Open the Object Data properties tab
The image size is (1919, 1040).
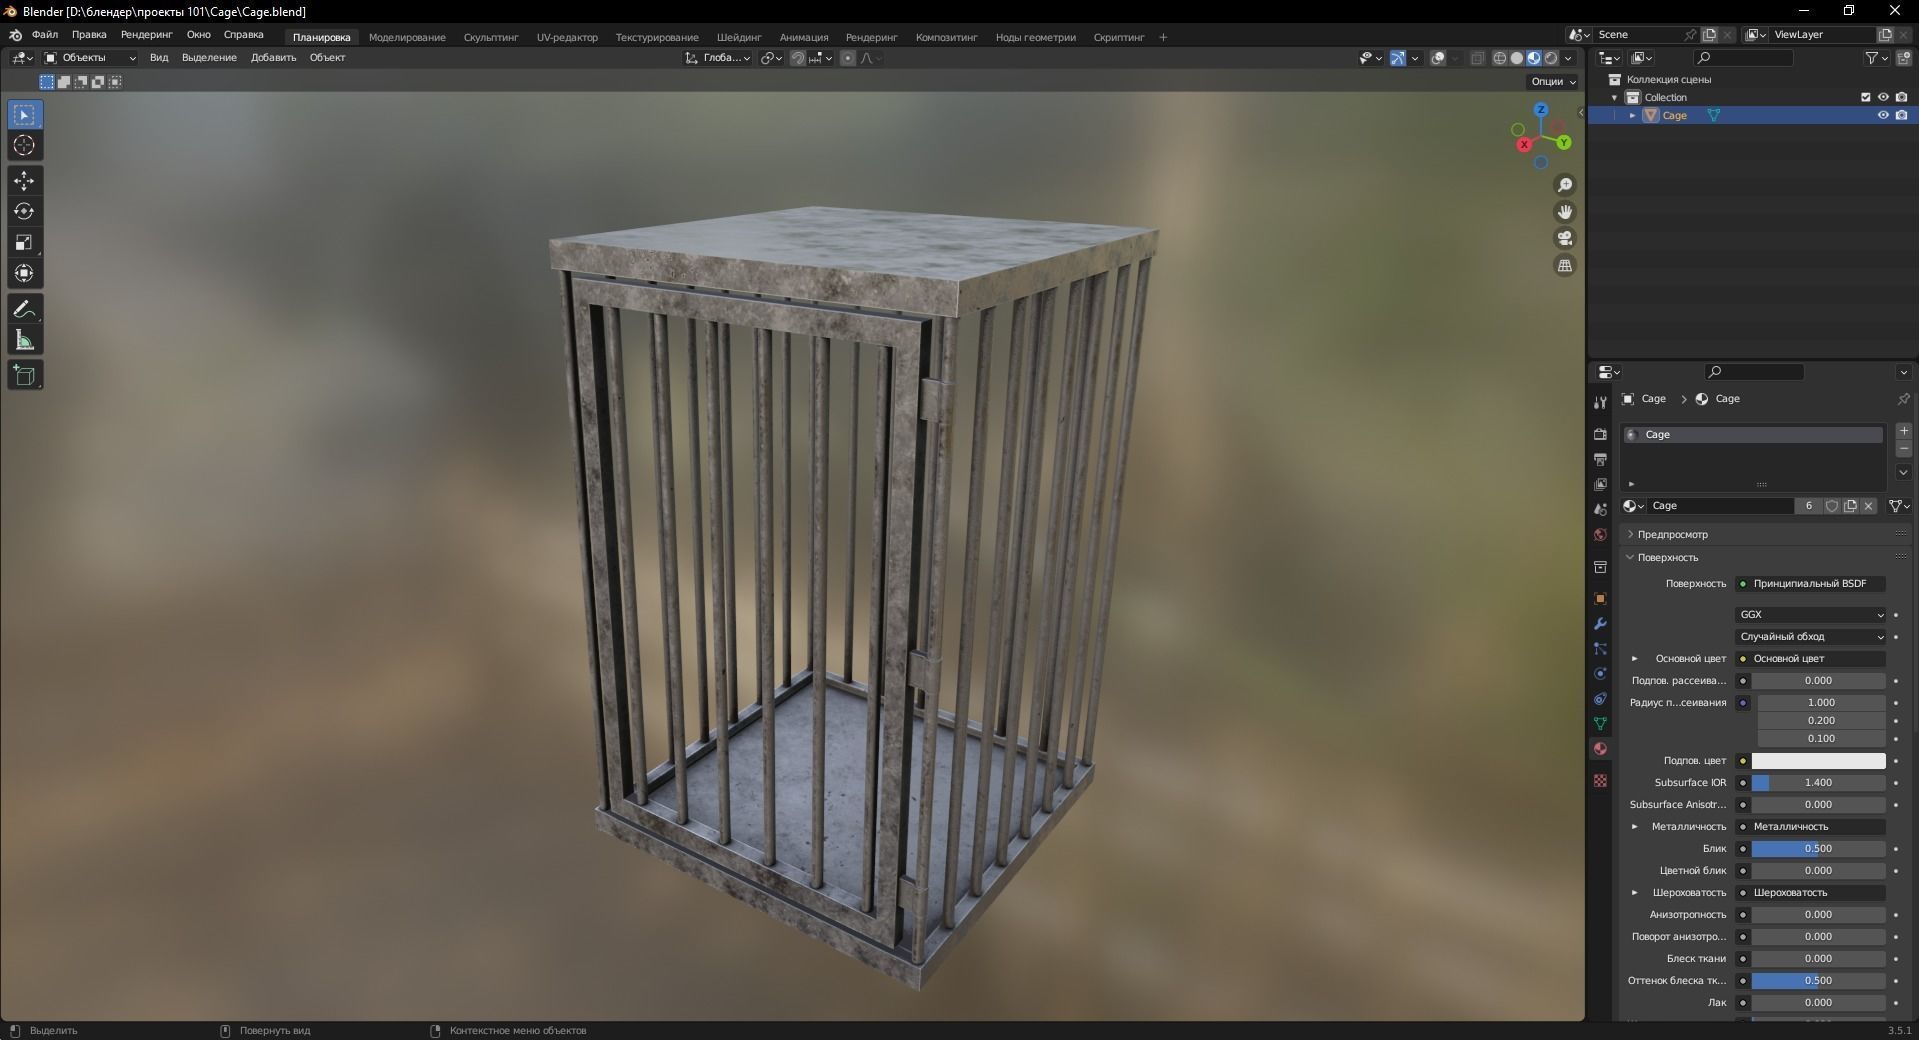(1600, 723)
